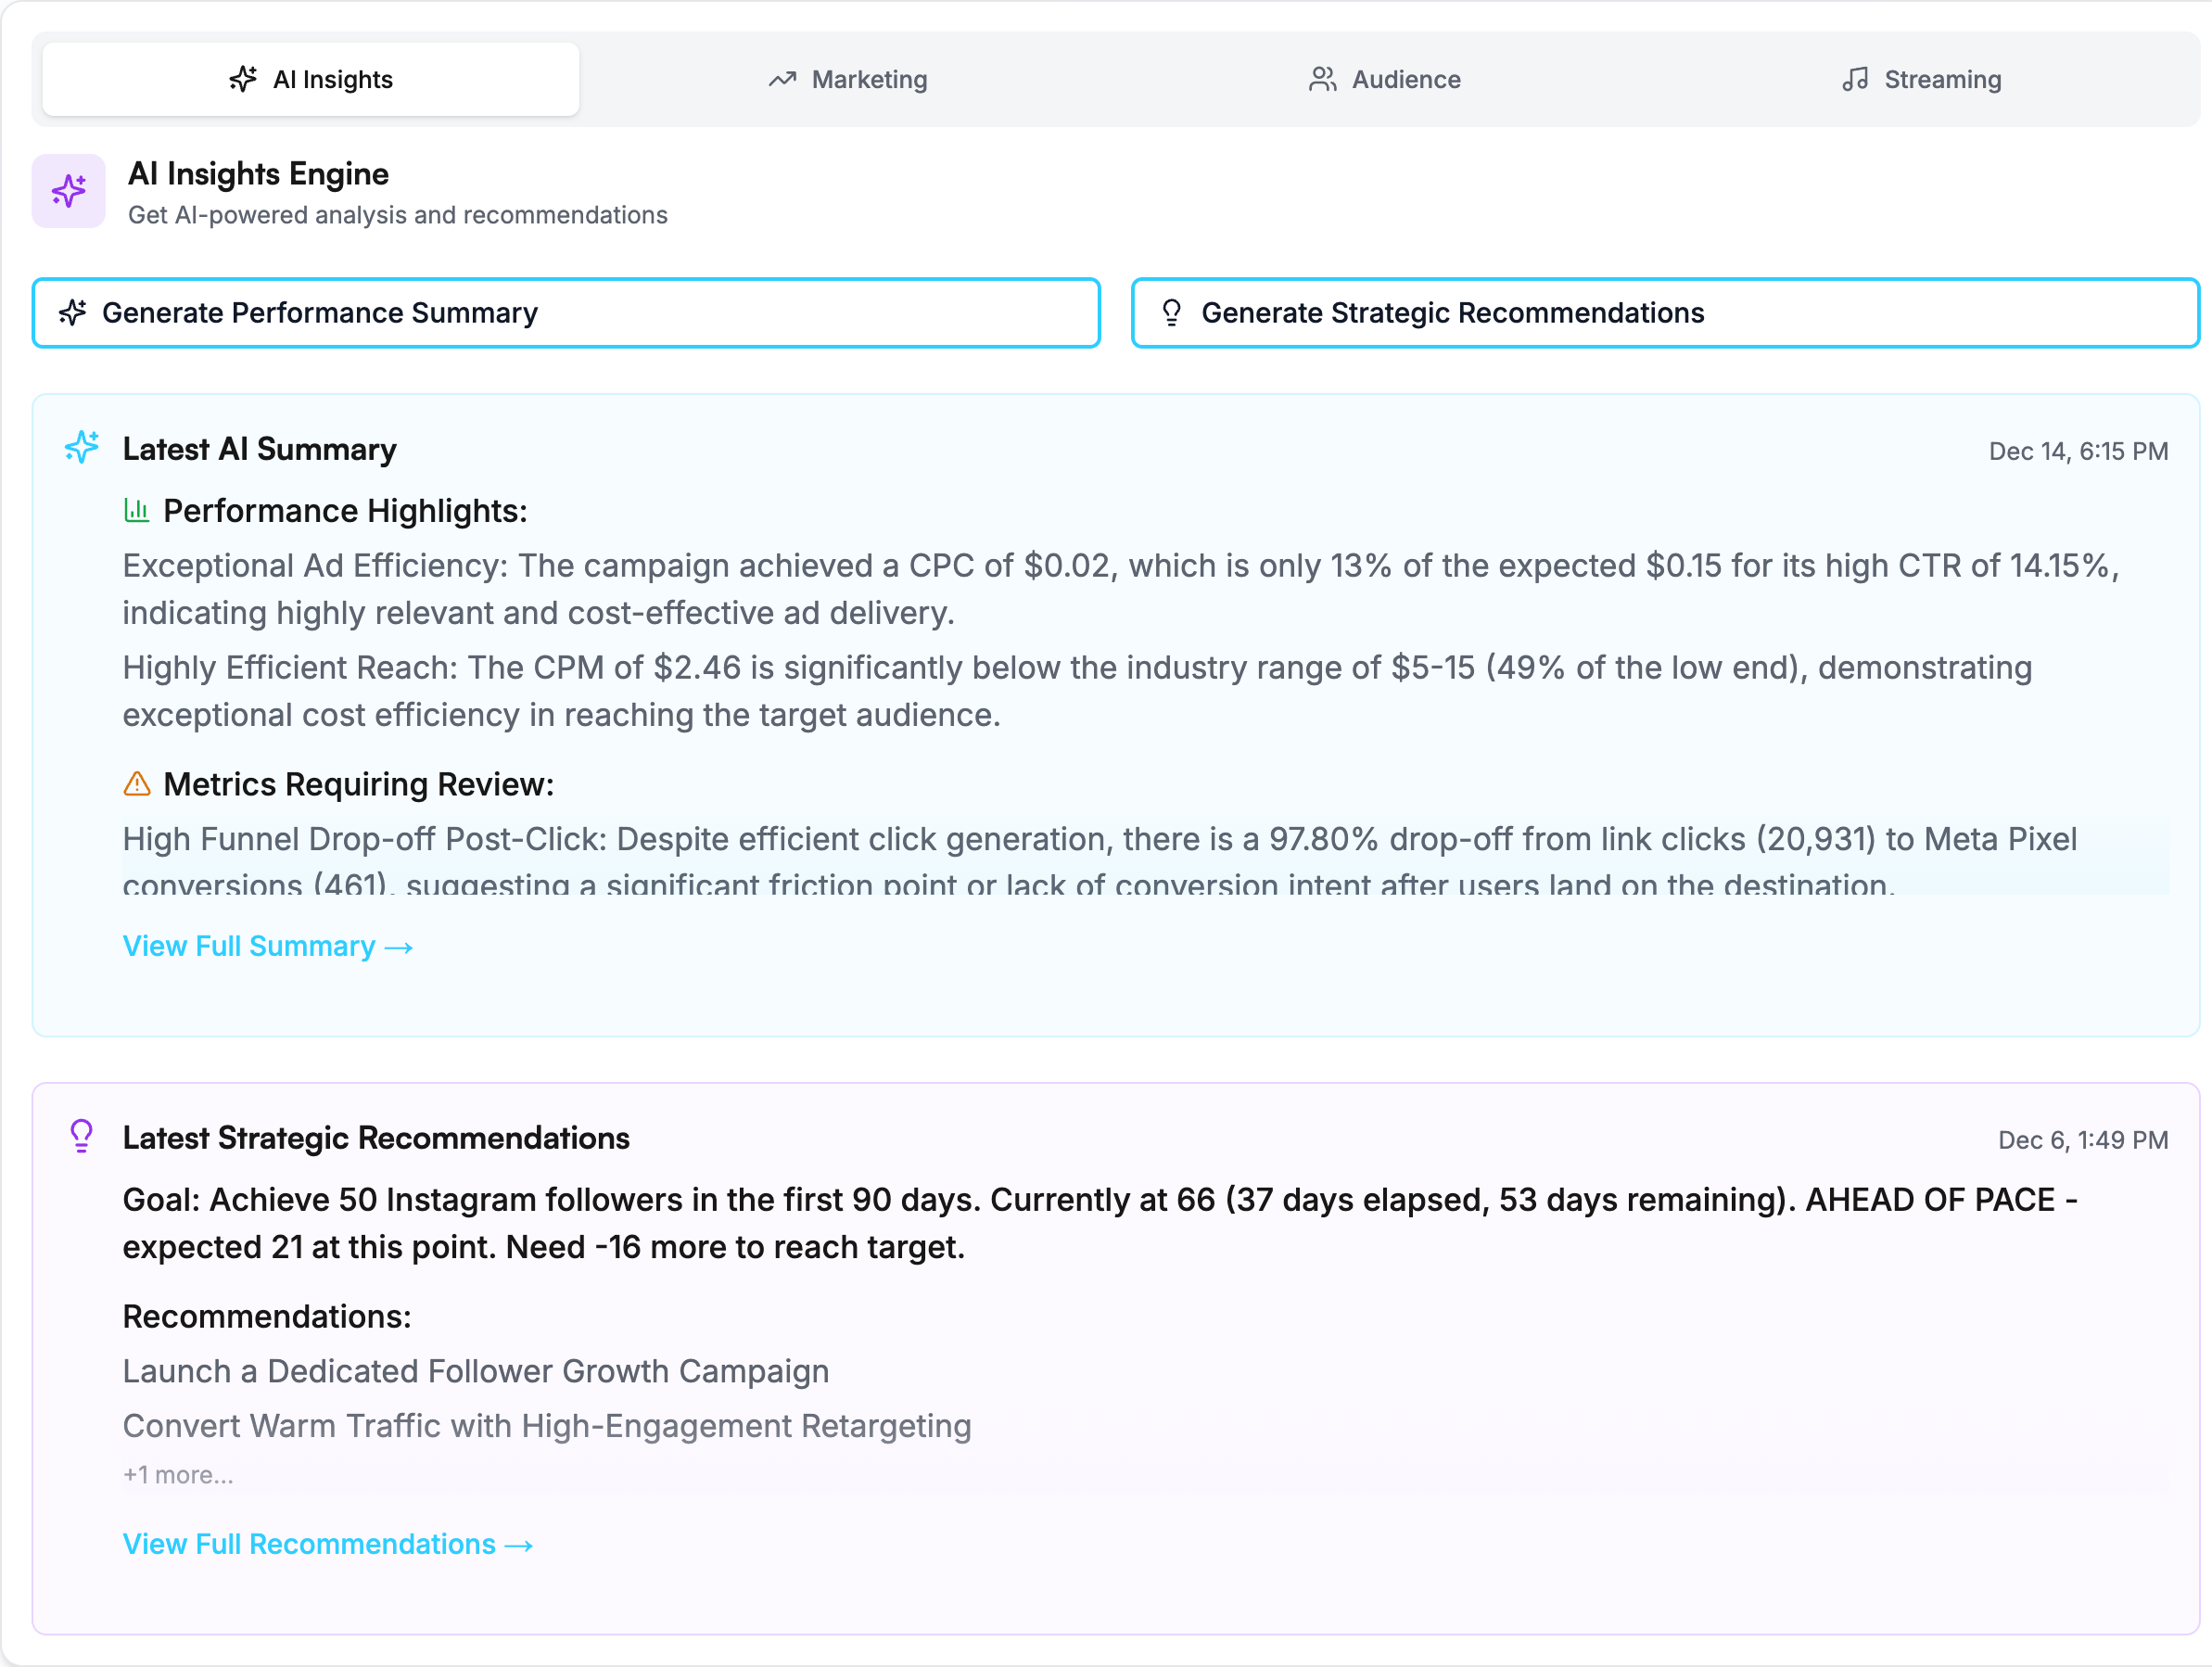Click the Latest AI Summary heading

click(259, 449)
